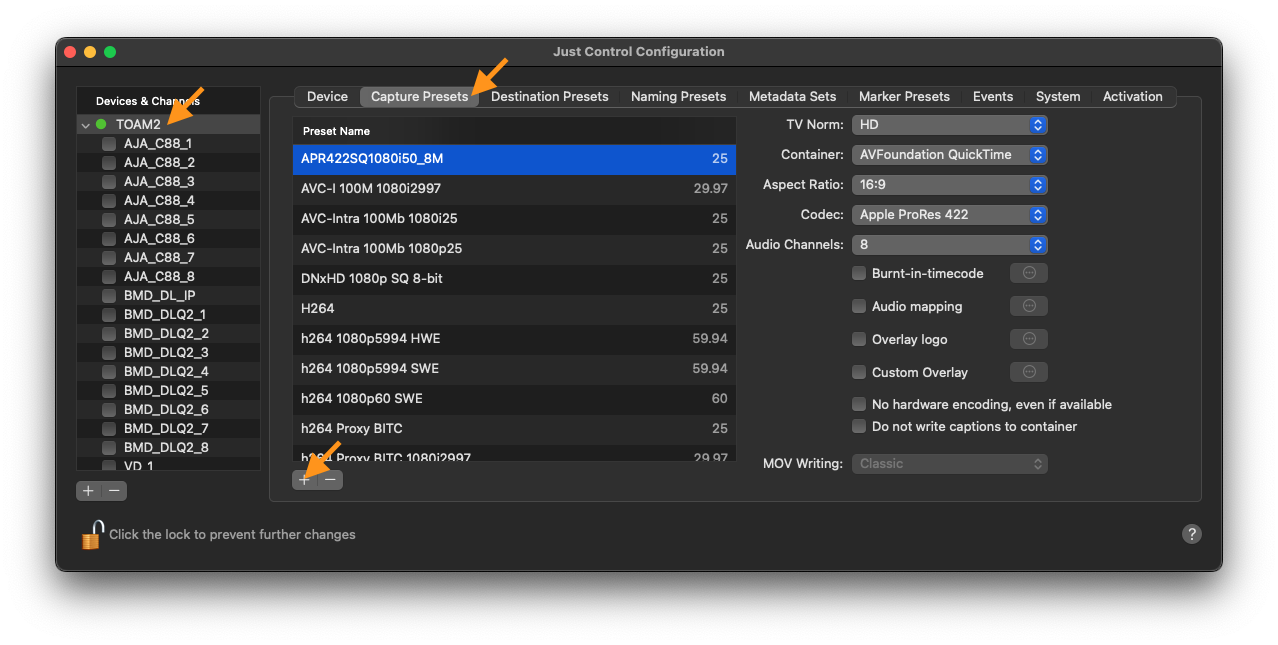1278x645 pixels.
Task: Click the lock icon to prevent changes
Action: [92, 535]
